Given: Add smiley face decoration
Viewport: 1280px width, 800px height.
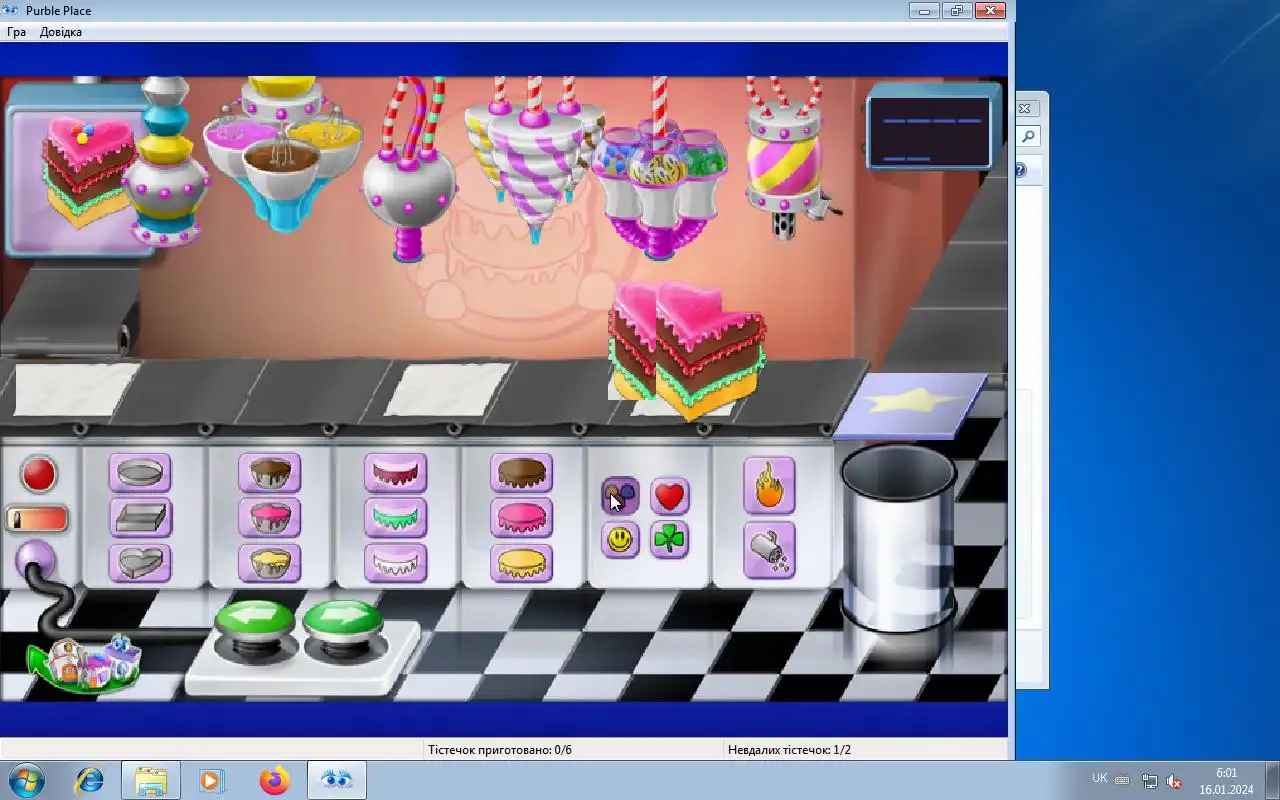Looking at the screenshot, I should point(621,540).
